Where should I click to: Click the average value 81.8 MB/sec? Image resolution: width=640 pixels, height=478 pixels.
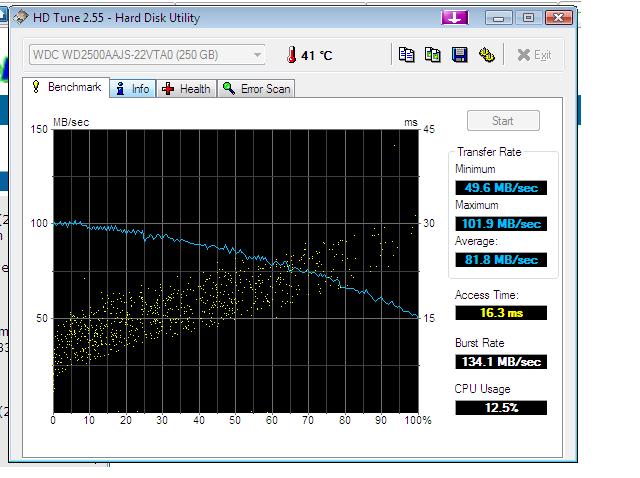[x=501, y=260]
